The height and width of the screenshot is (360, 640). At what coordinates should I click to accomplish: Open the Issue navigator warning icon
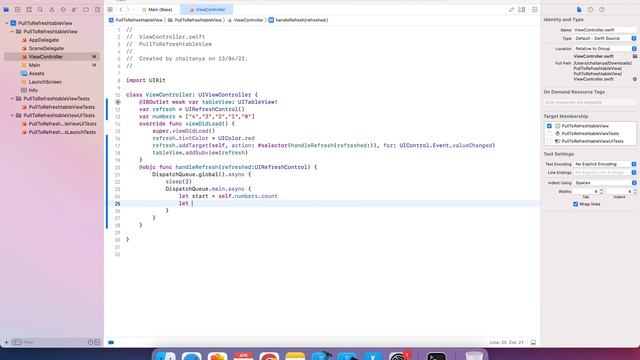pos(52,9)
